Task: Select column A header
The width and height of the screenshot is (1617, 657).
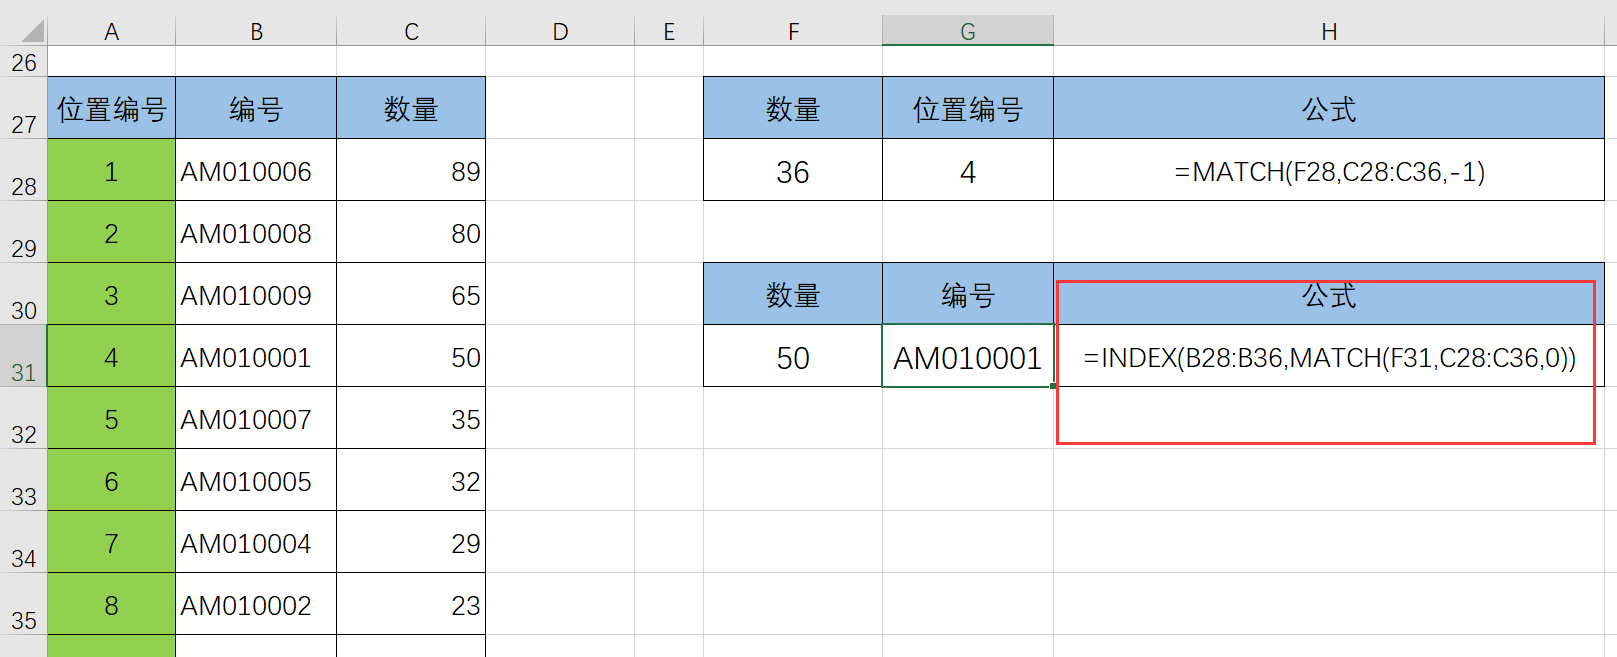Action: pyautogui.click(x=111, y=31)
